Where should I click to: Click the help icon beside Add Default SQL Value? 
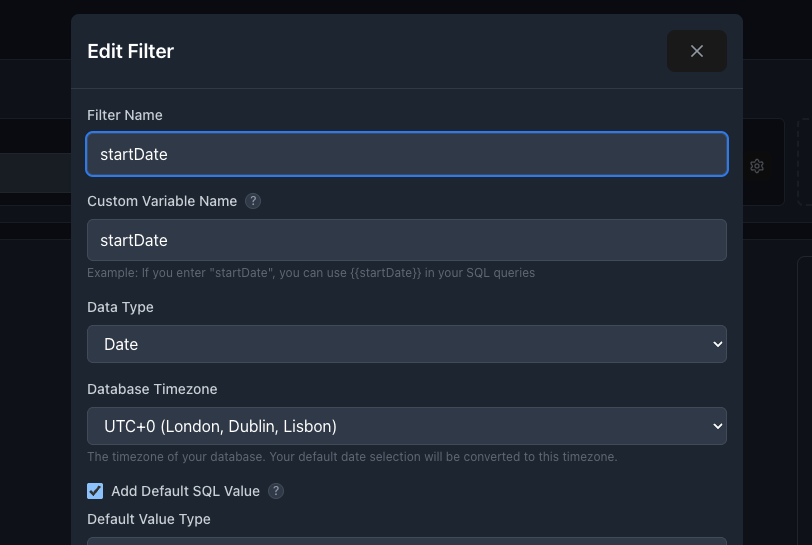(x=276, y=491)
